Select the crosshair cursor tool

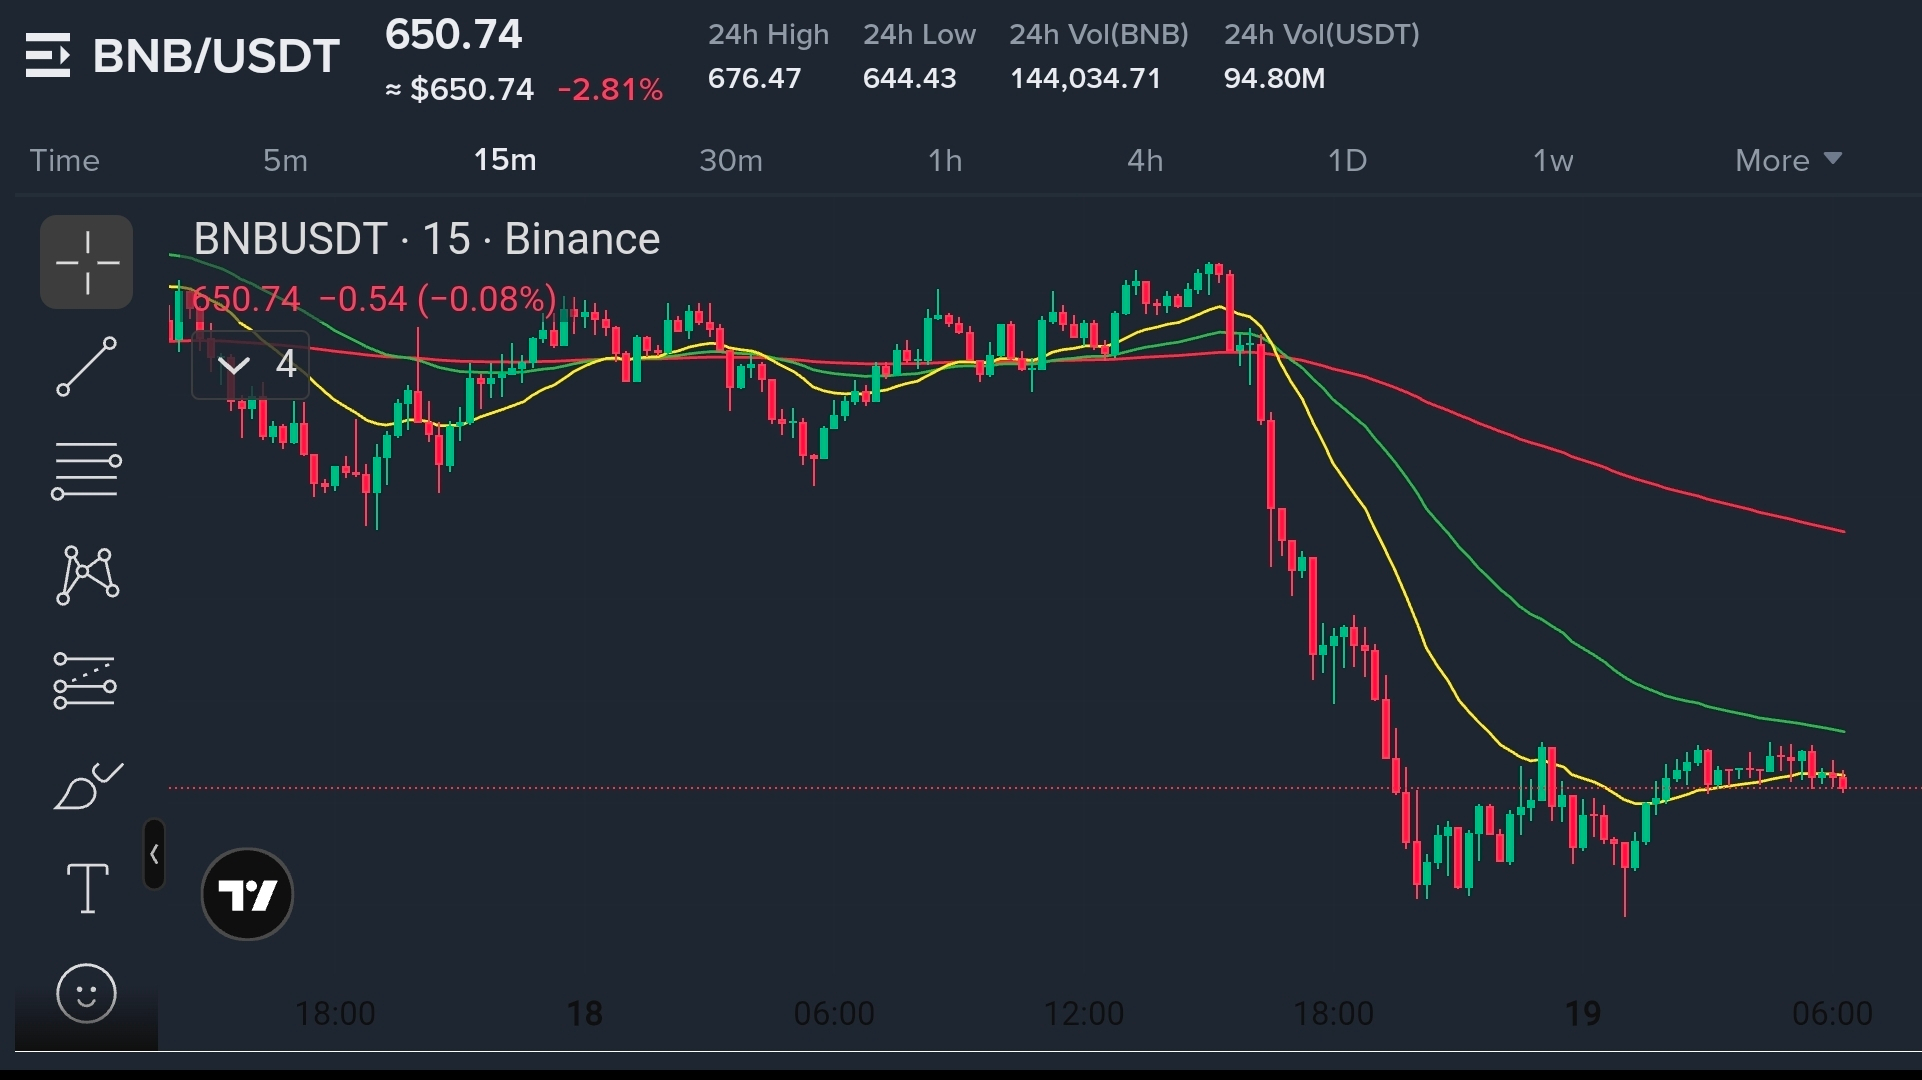click(x=87, y=262)
